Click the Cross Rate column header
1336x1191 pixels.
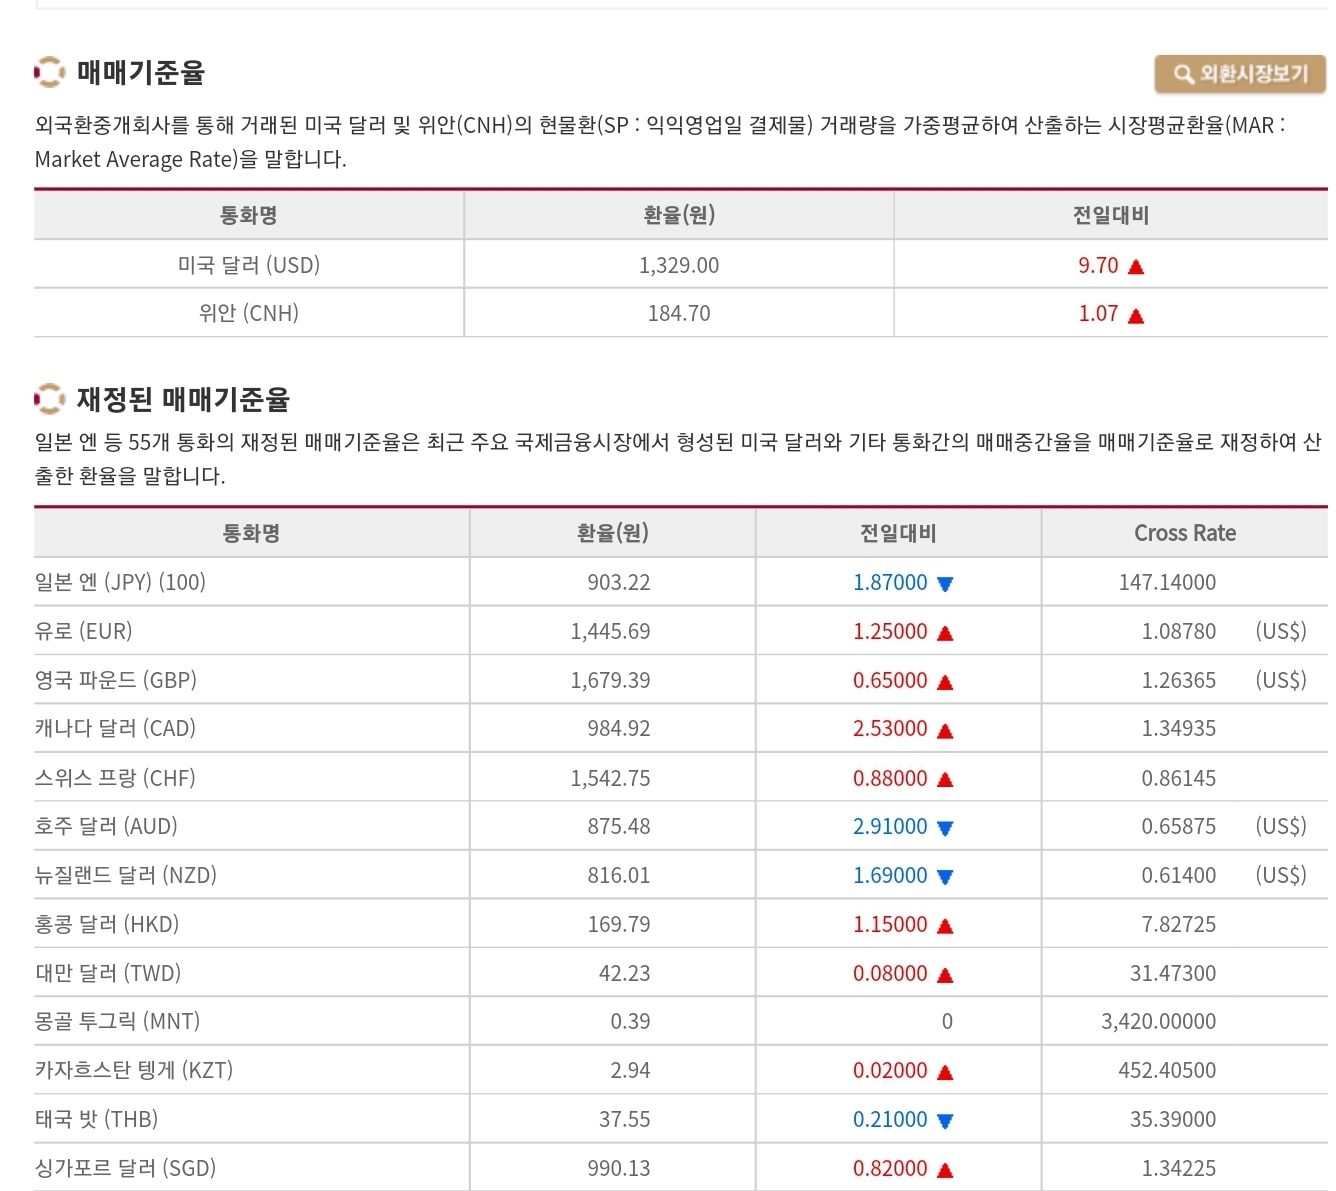tap(1185, 533)
